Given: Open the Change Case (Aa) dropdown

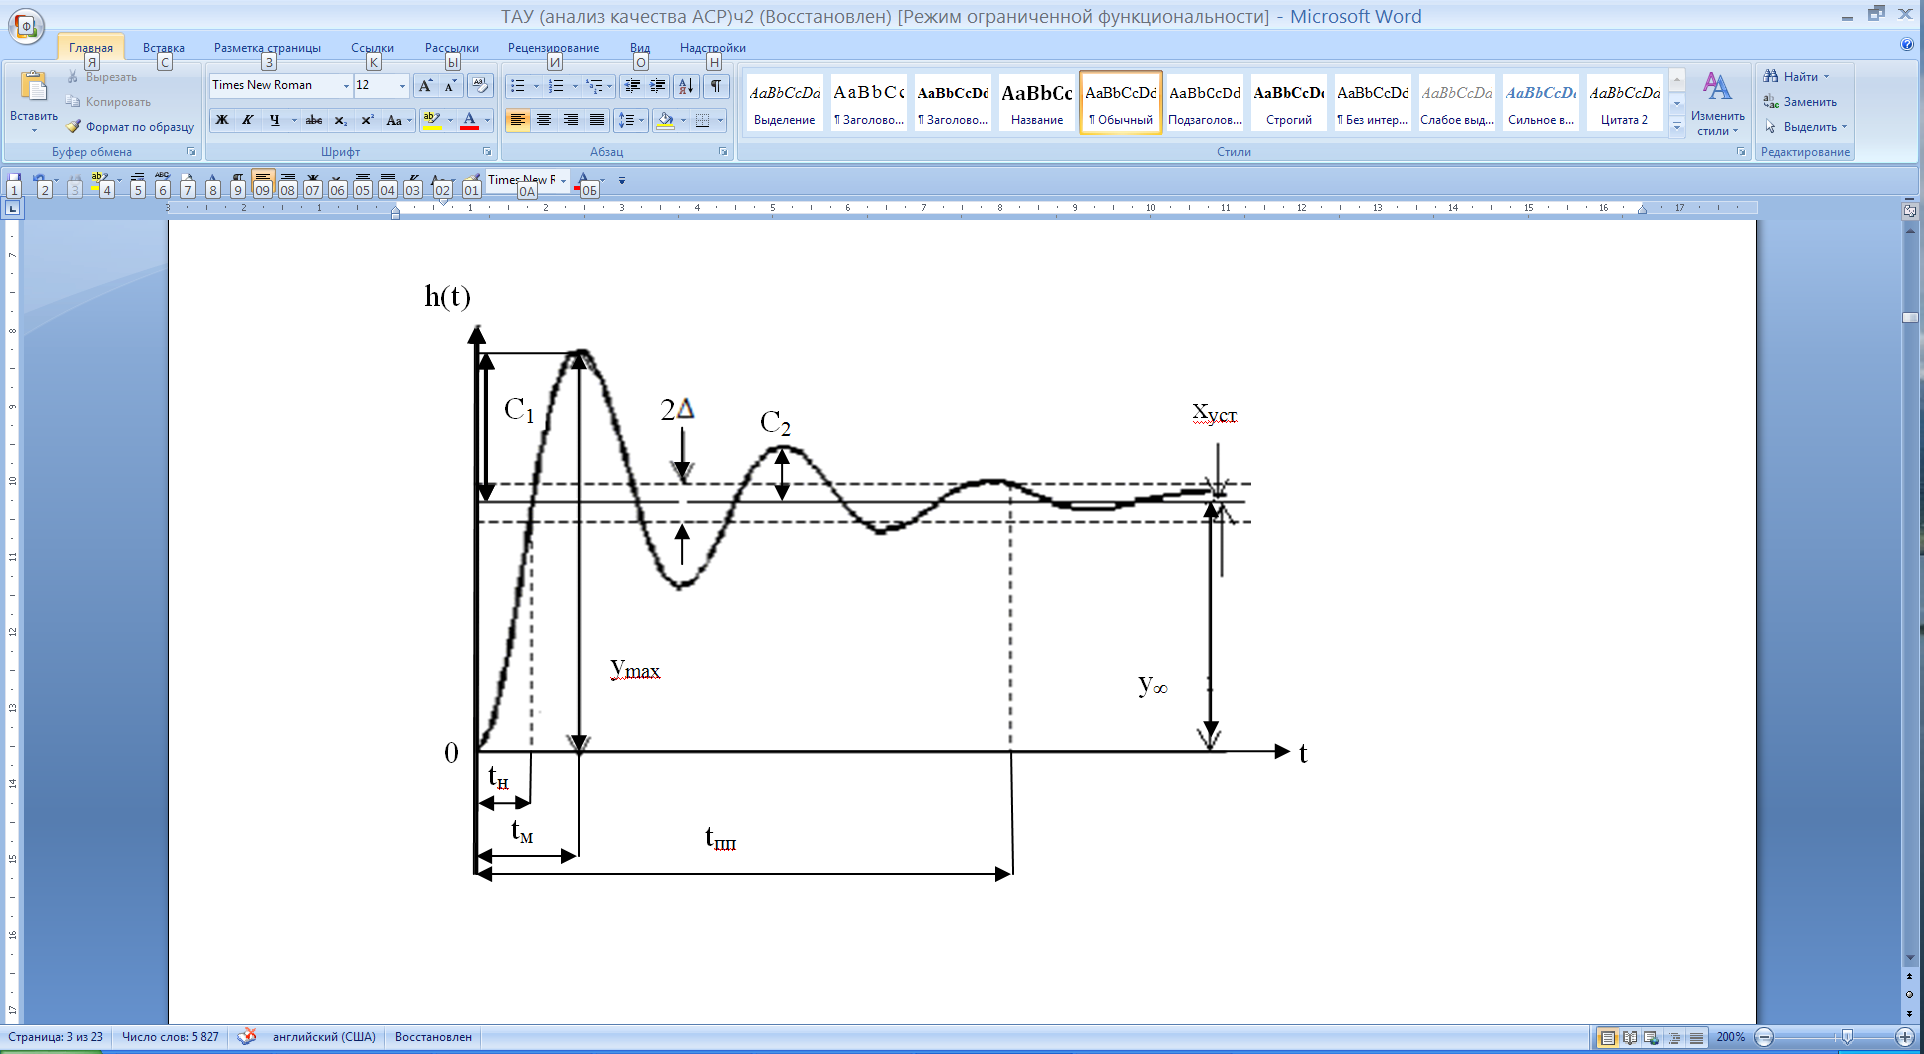Looking at the screenshot, I should (398, 120).
